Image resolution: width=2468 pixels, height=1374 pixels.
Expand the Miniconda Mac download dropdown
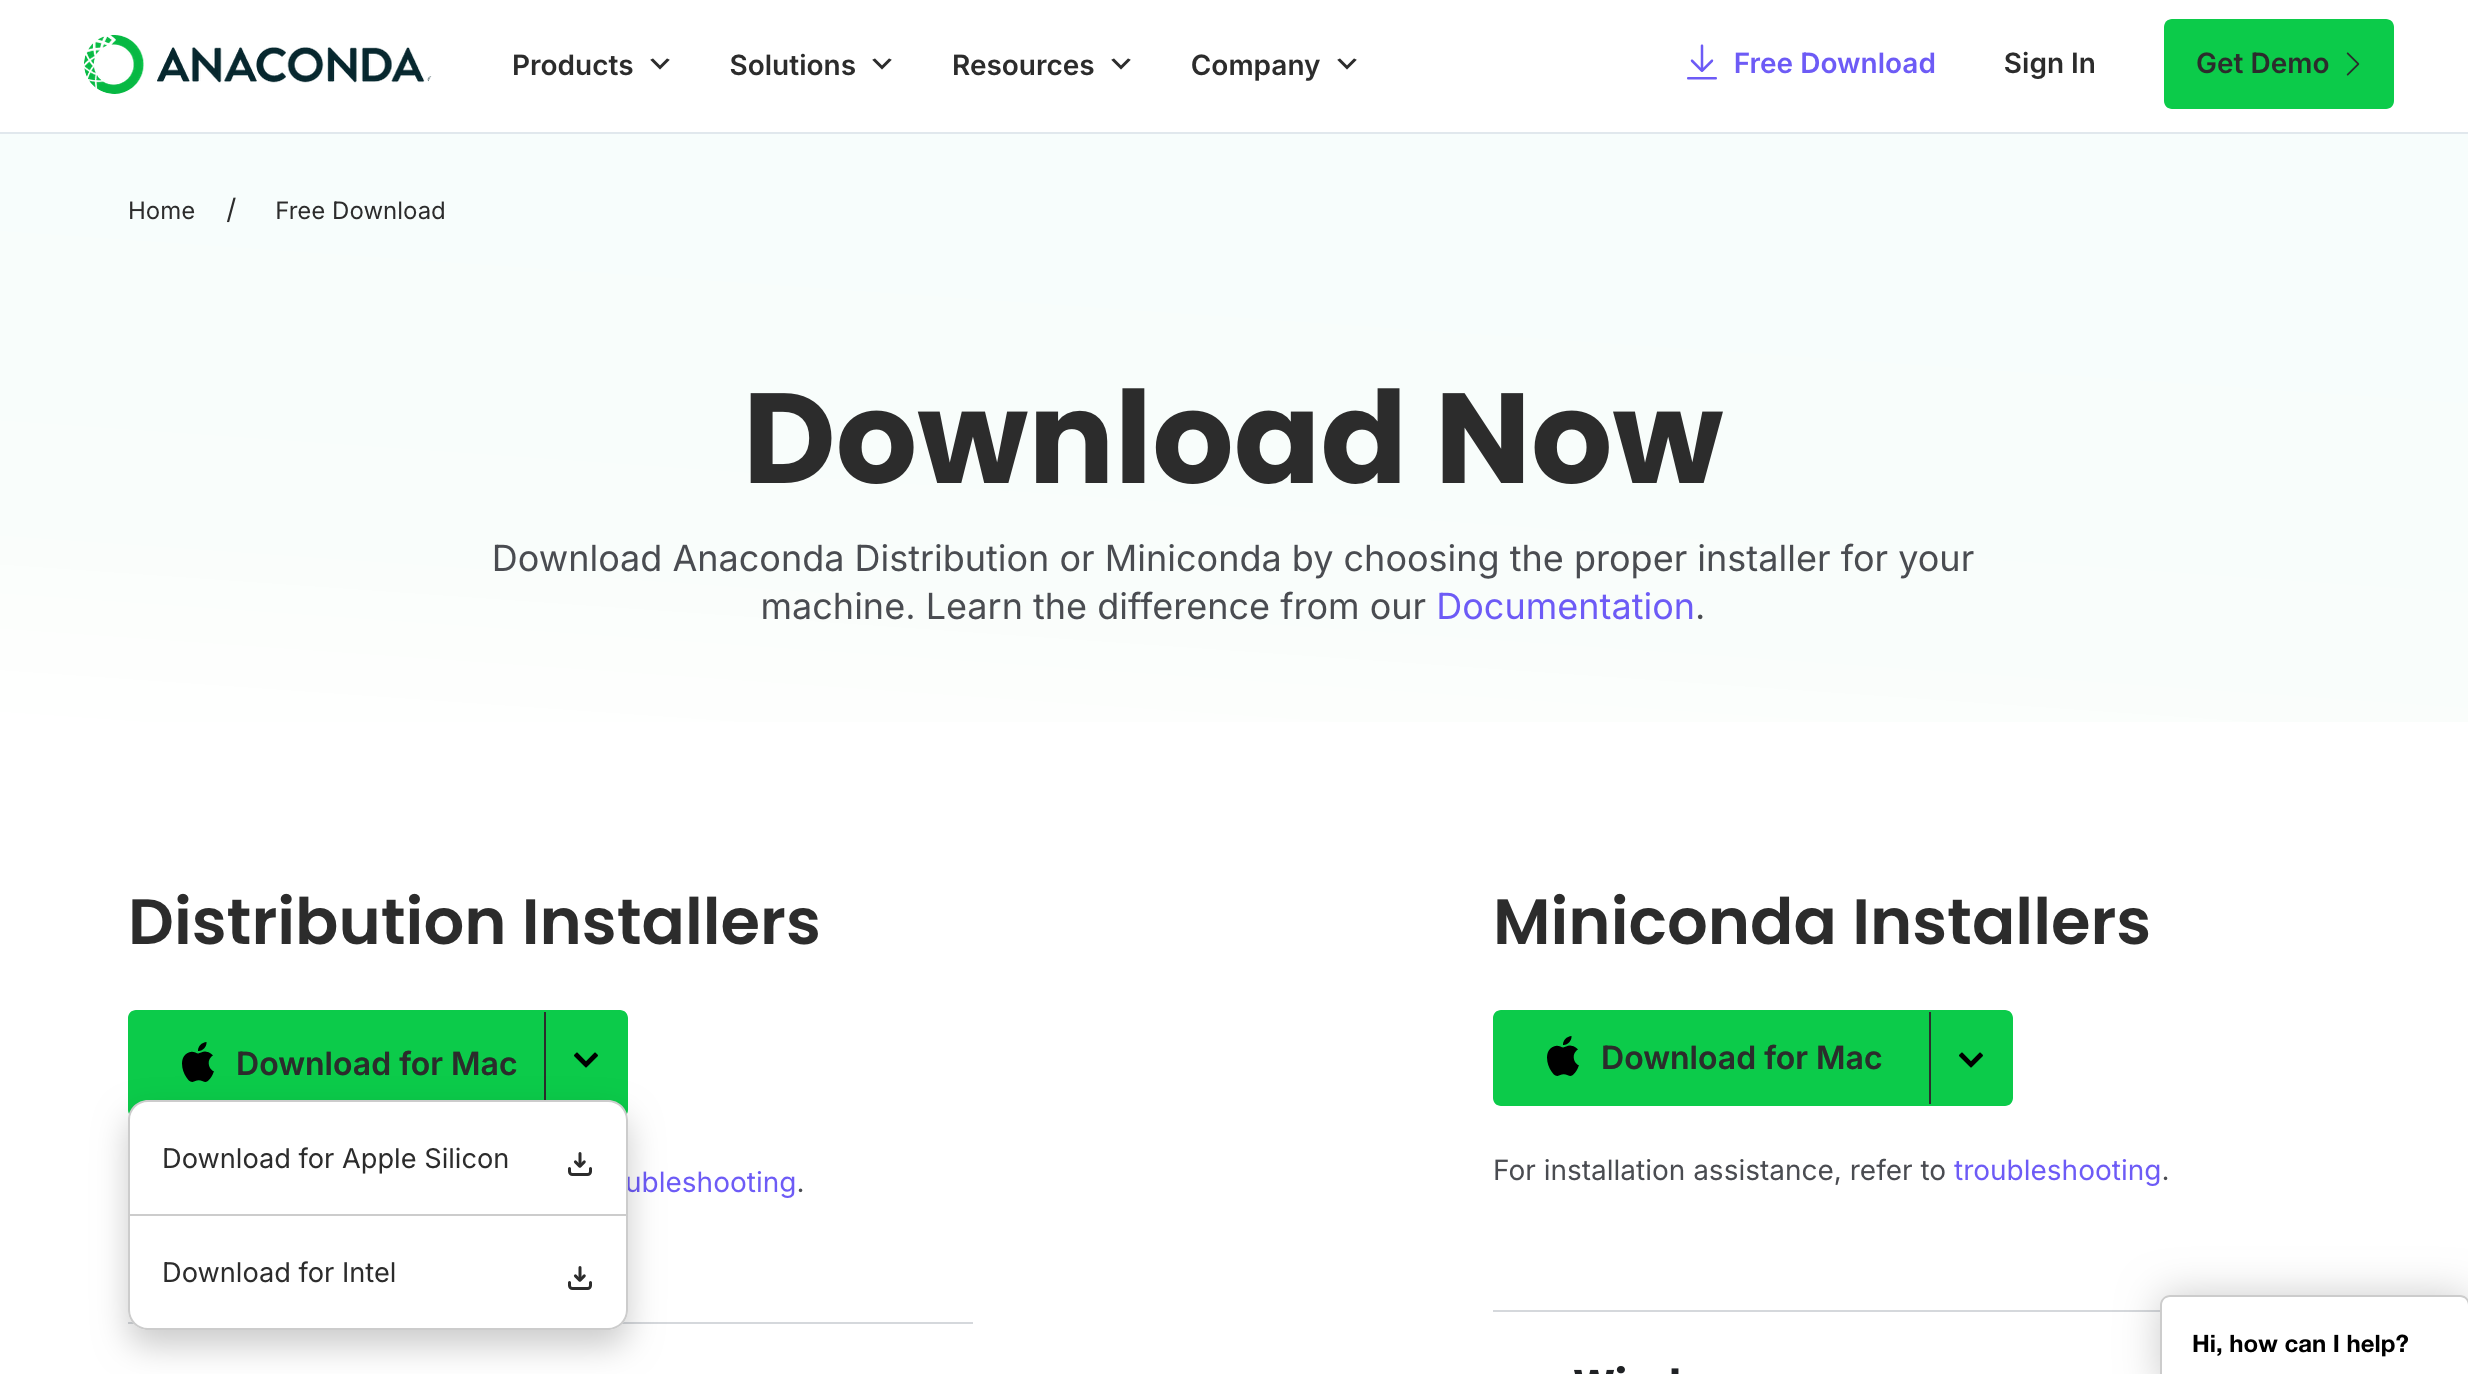tap(1971, 1058)
